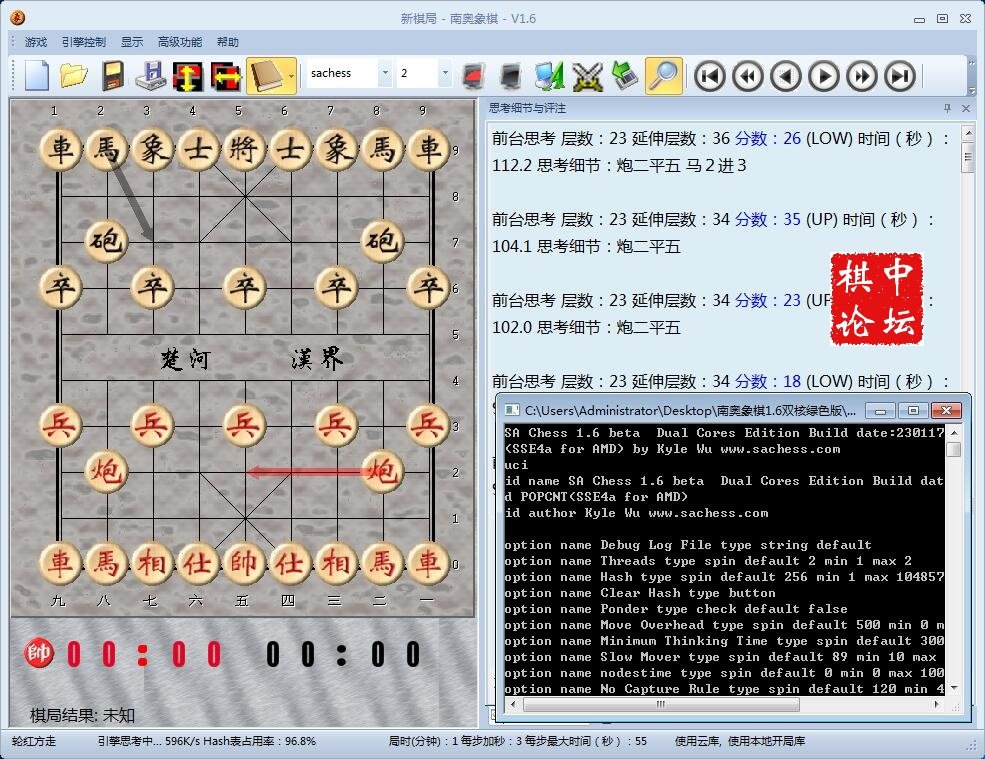Flip the board vertically with the yellow up-down arrow icon
This screenshot has width=985, height=759.
tap(188, 75)
